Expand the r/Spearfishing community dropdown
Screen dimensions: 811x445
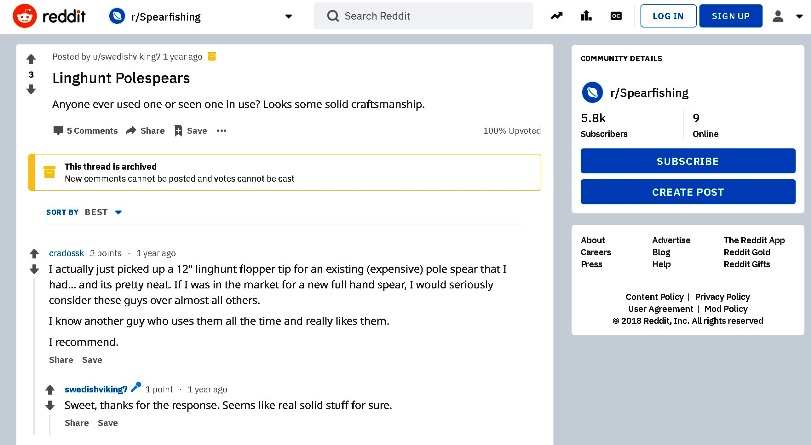tap(289, 17)
